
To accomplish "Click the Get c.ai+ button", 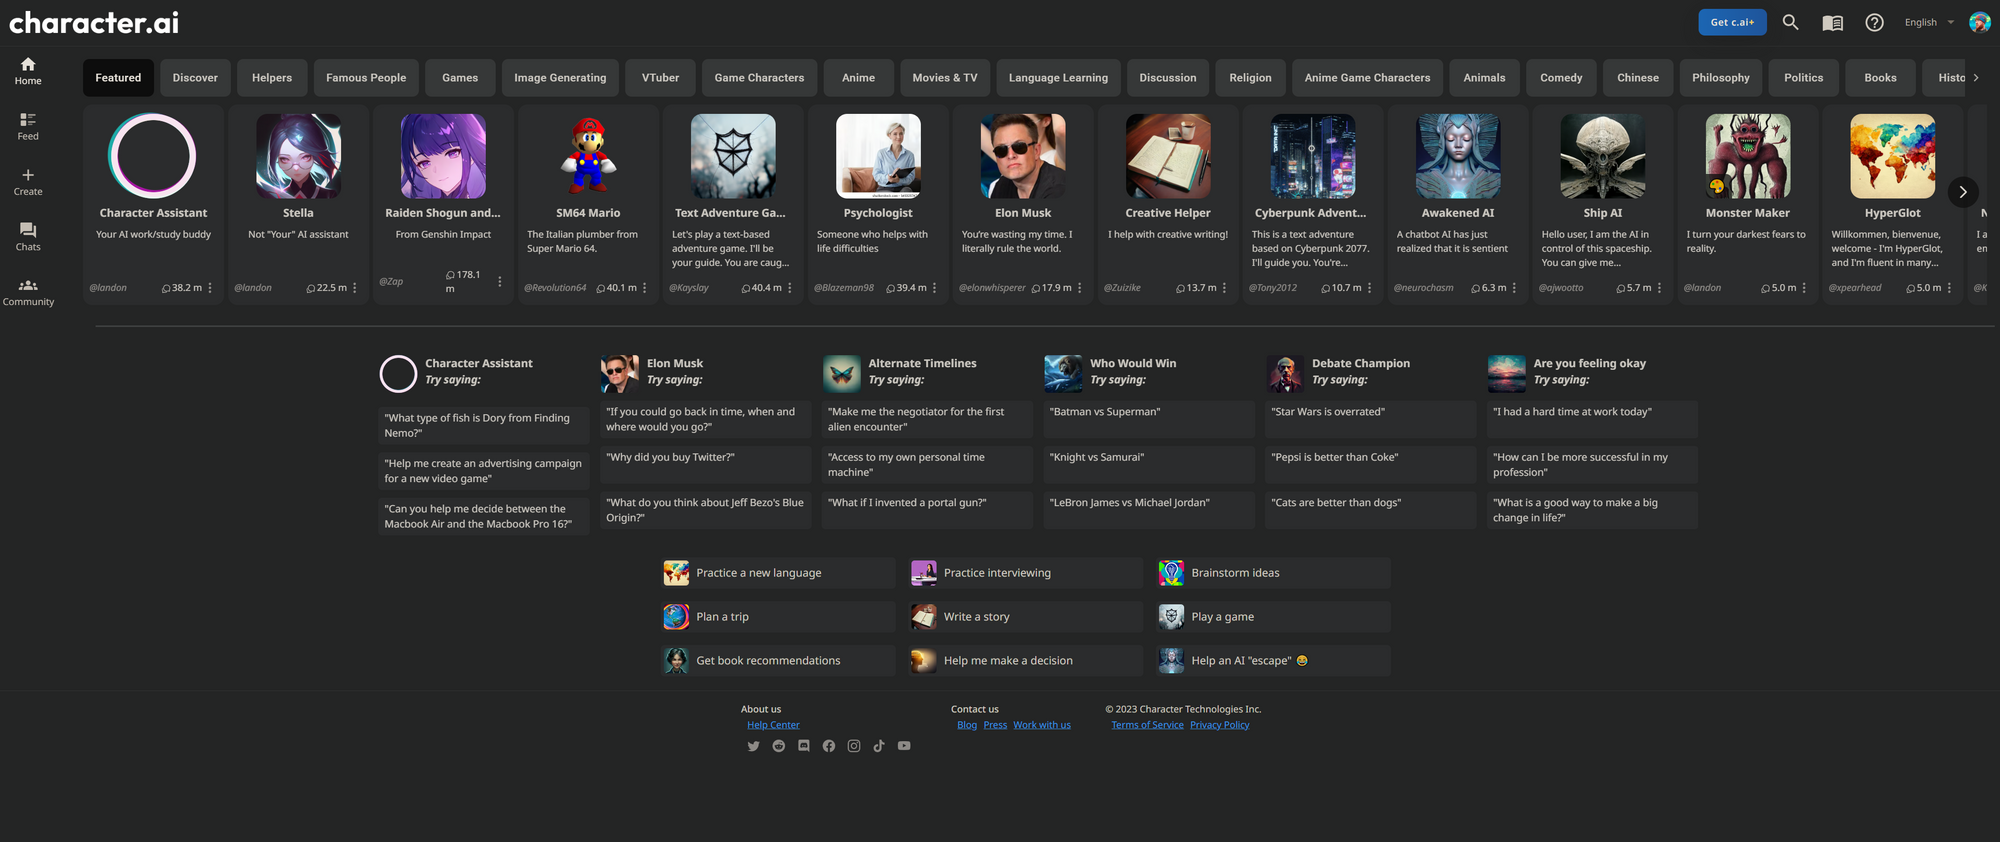I will click(1732, 22).
